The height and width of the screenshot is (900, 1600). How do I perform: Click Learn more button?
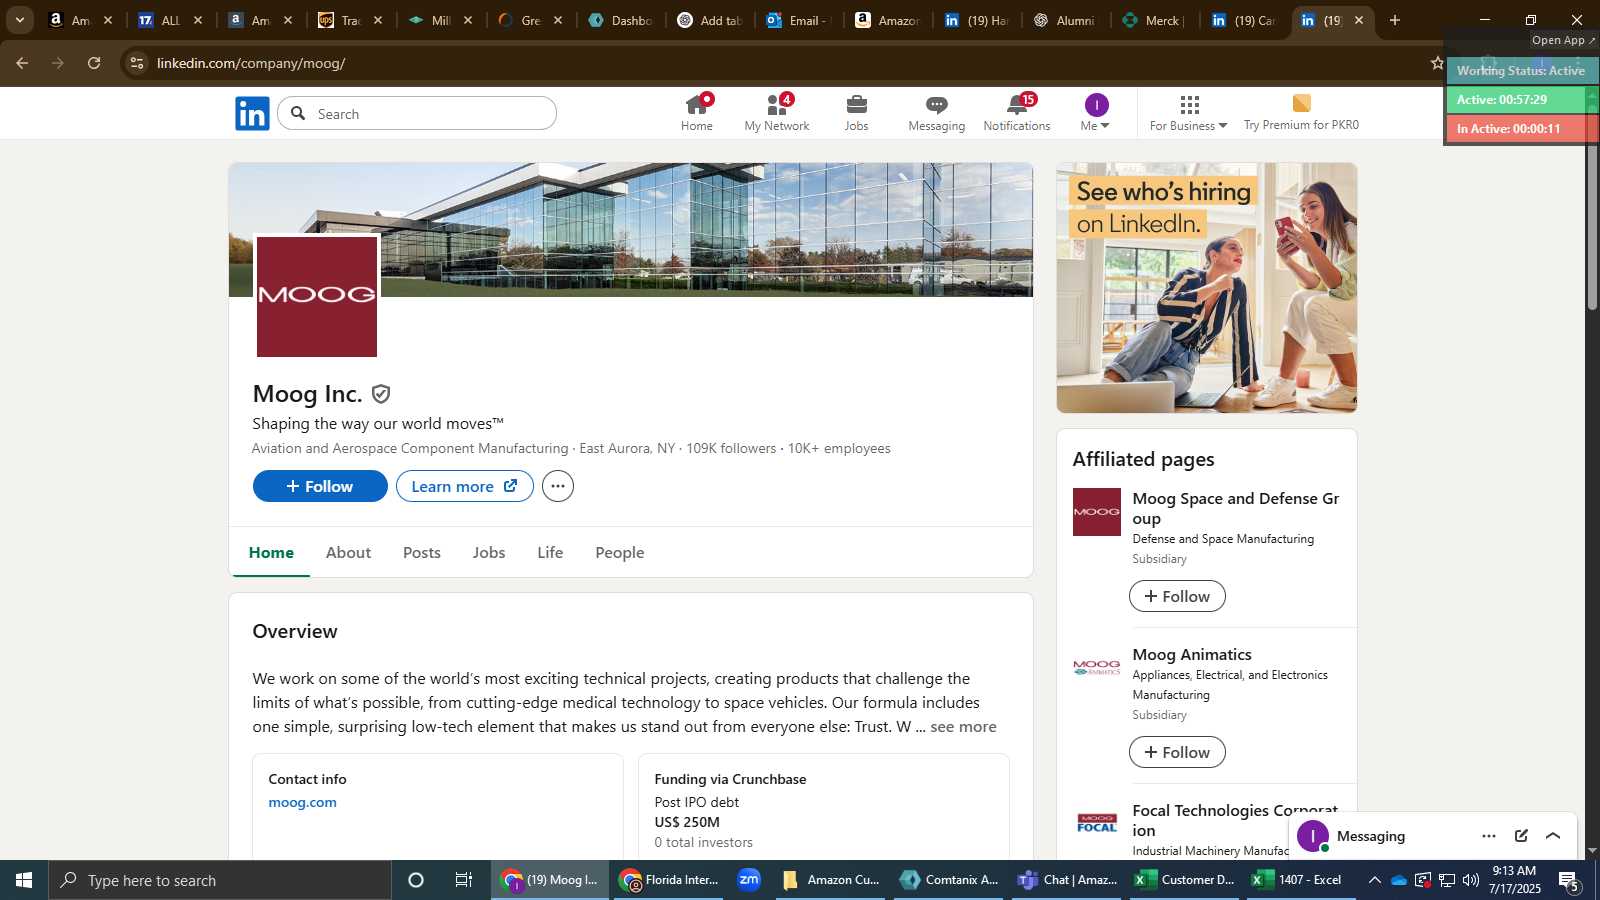(465, 486)
